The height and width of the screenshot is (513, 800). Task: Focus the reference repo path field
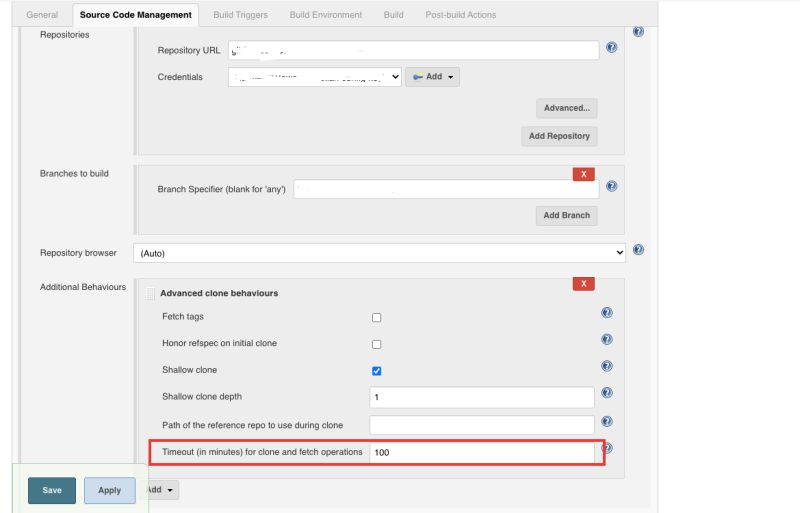tap(482, 425)
